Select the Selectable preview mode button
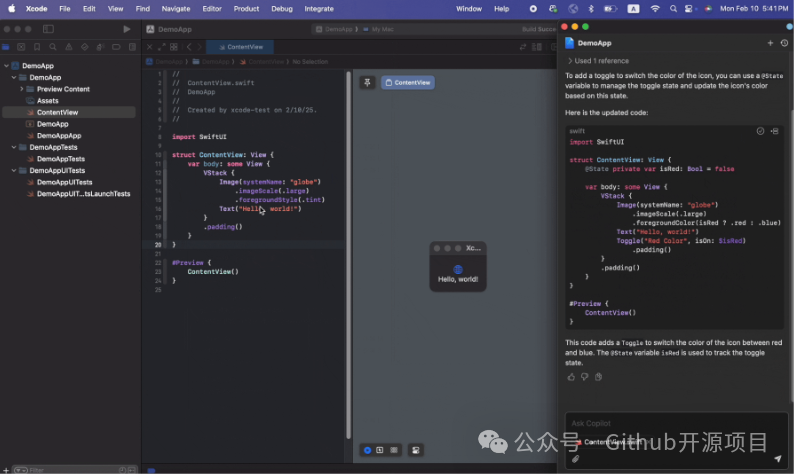The image size is (794, 474). [x=380, y=450]
